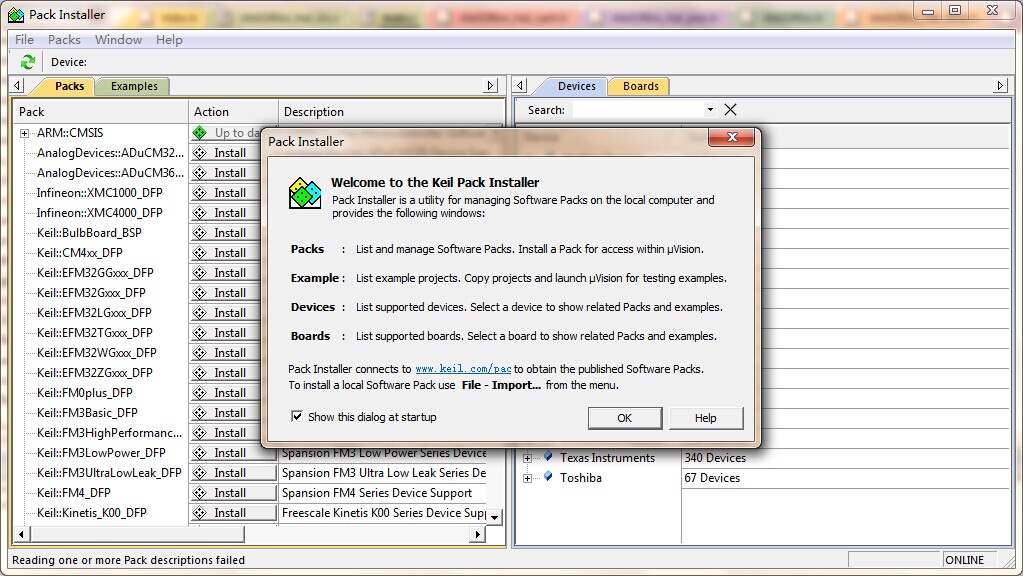Viewport: 1023px width, 576px height.
Task: Click the horizontal scrollbar thumb in Packs list
Action: tap(136, 534)
